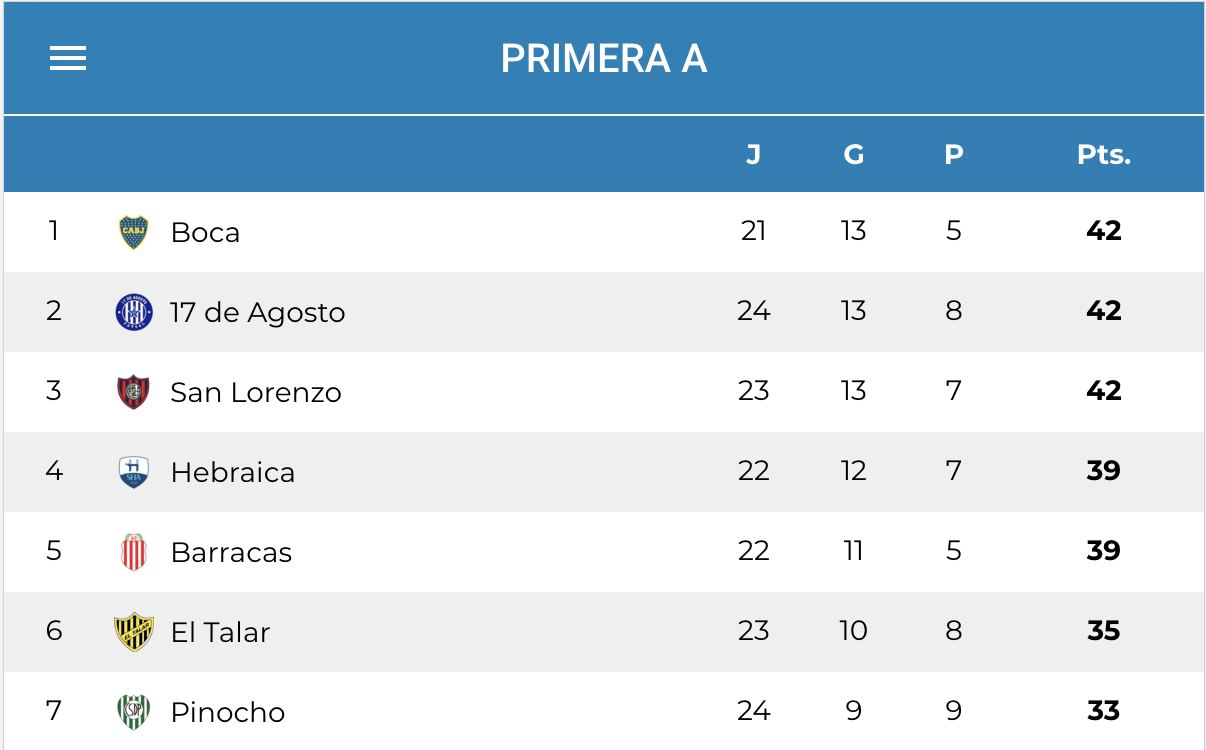Image resolution: width=1206 pixels, height=750 pixels.
Task: Open the Boca team name link
Action: click(x=205, y=232)
